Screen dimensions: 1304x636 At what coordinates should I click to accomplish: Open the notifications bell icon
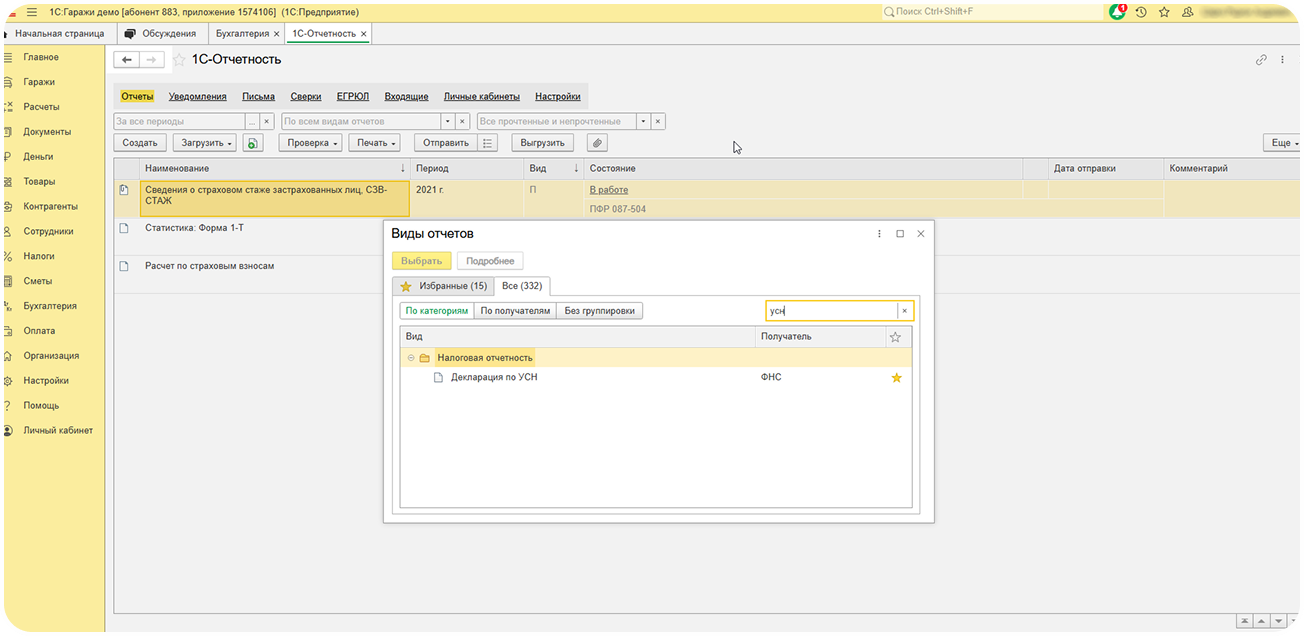1118,12
